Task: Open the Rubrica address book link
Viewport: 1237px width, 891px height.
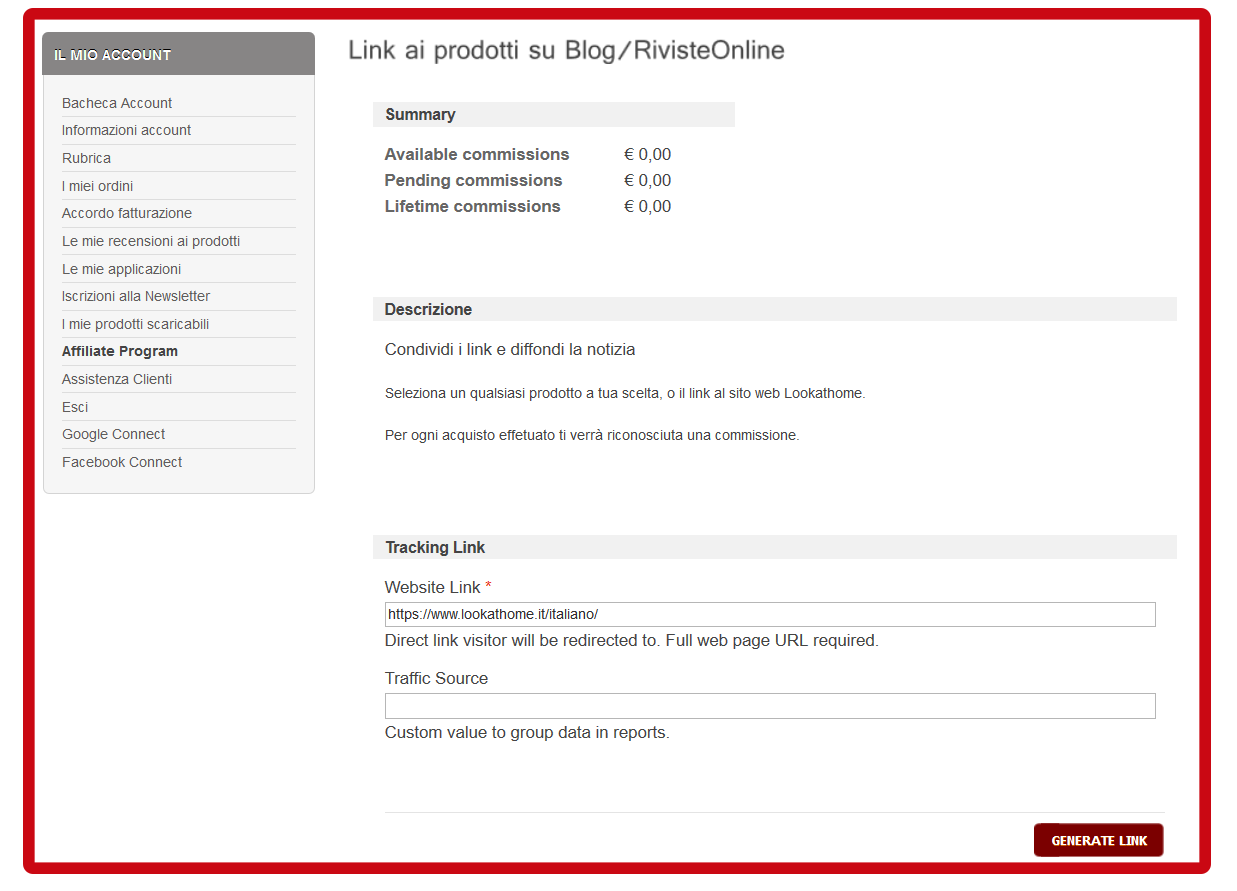Action: coord(86,158)
